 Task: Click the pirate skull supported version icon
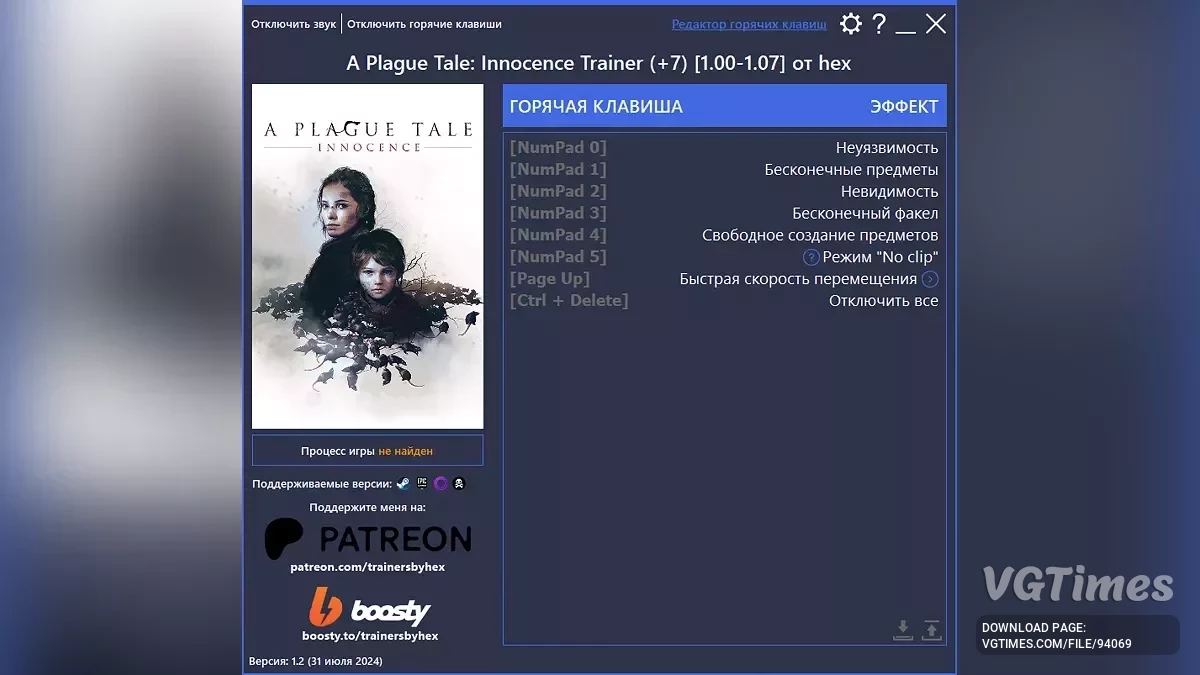coord(459,484)
